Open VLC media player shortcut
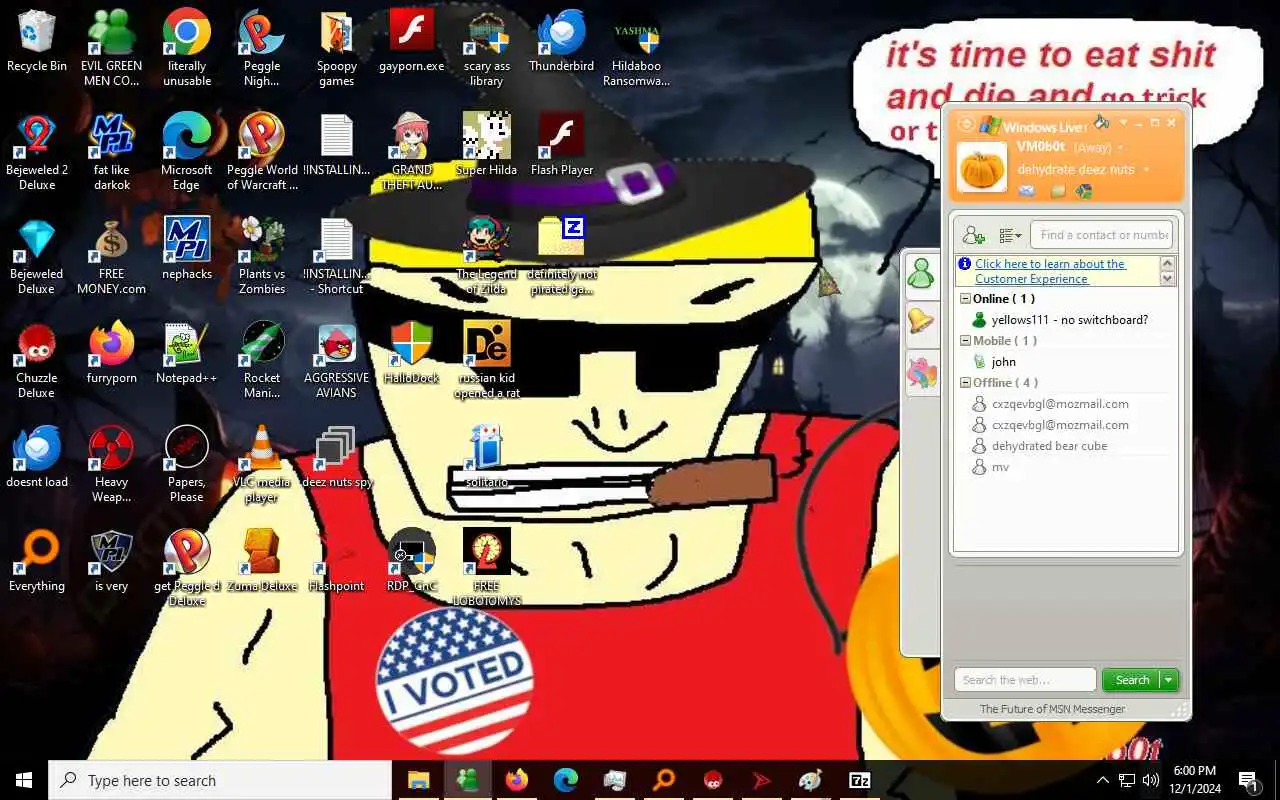Viewport: 1280px width, 800px height. click(262, 464)
